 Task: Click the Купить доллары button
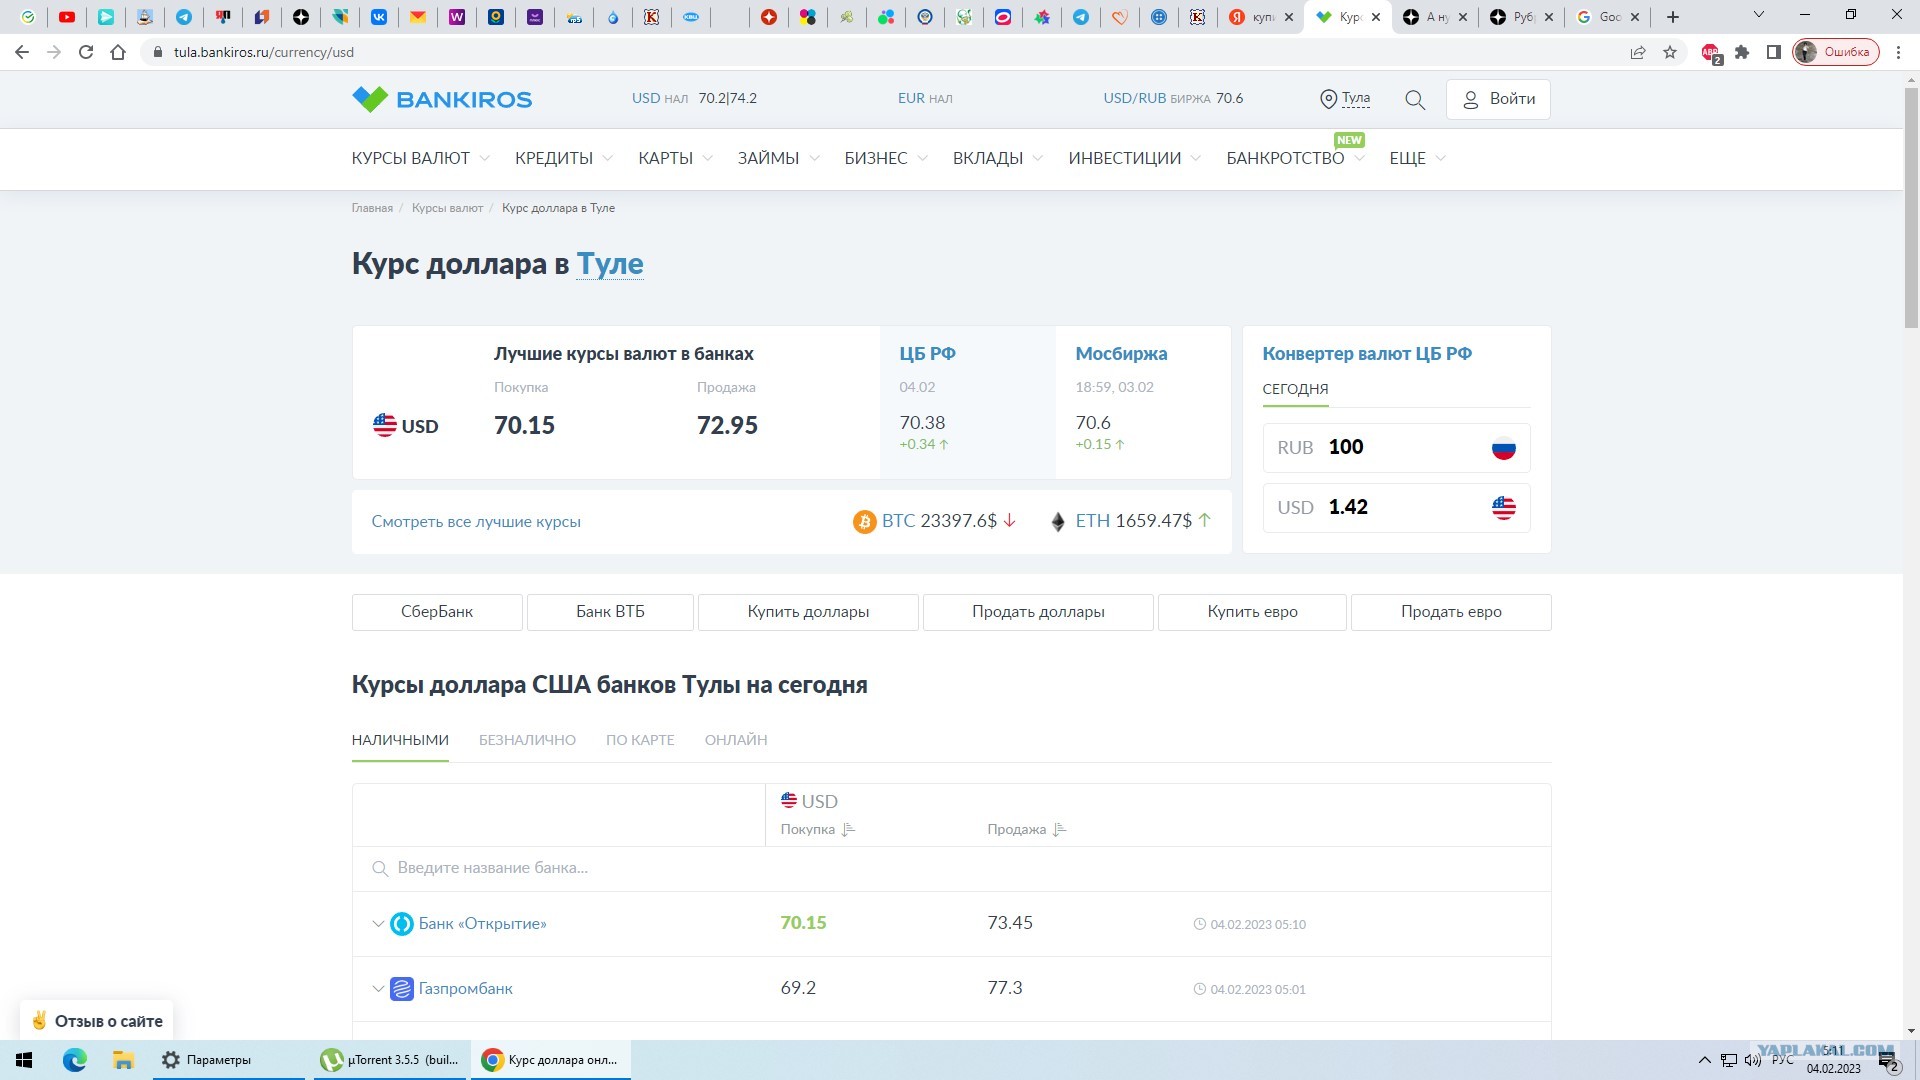point(808,612)
